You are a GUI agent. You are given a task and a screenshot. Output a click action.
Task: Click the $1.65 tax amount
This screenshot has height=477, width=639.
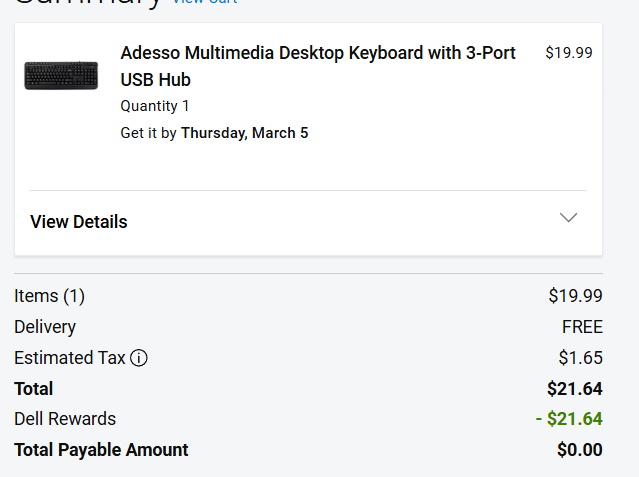tap(580, 358)
